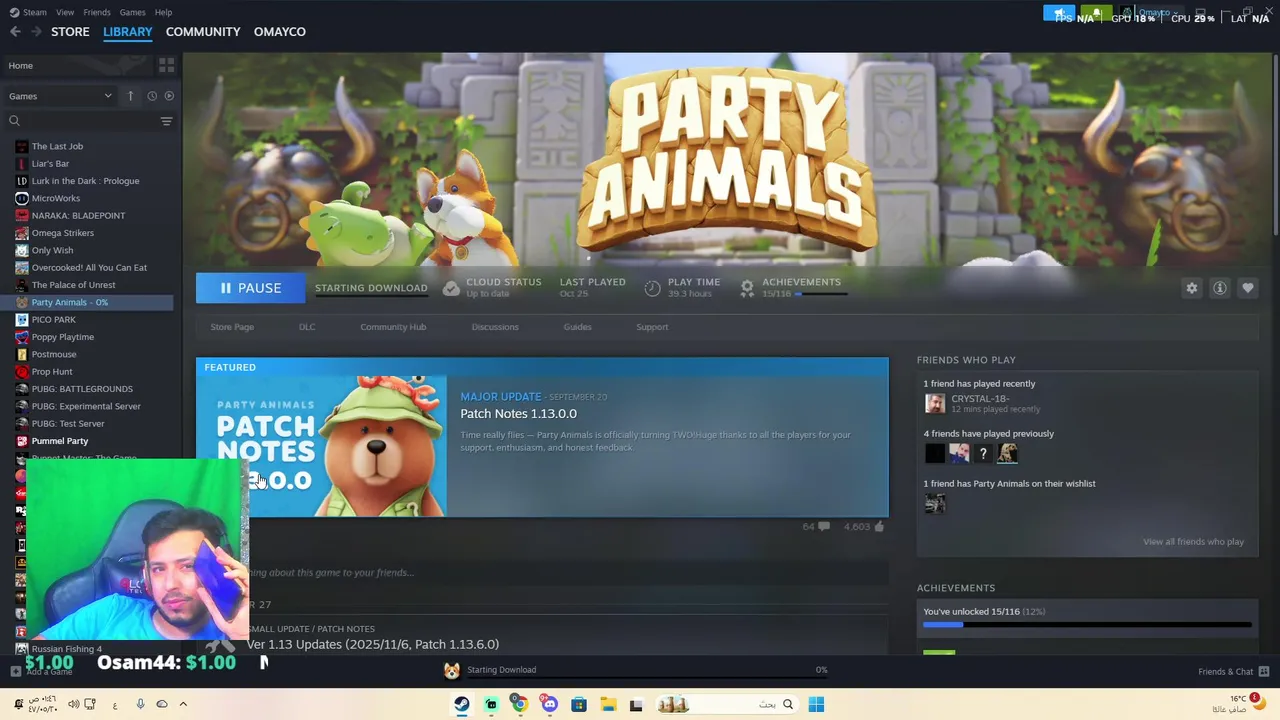Select PUBG: BATTLEGROUNDS in library
Image resolution: width=1280 pixels, height=720 pixels.
coord(82,389)
